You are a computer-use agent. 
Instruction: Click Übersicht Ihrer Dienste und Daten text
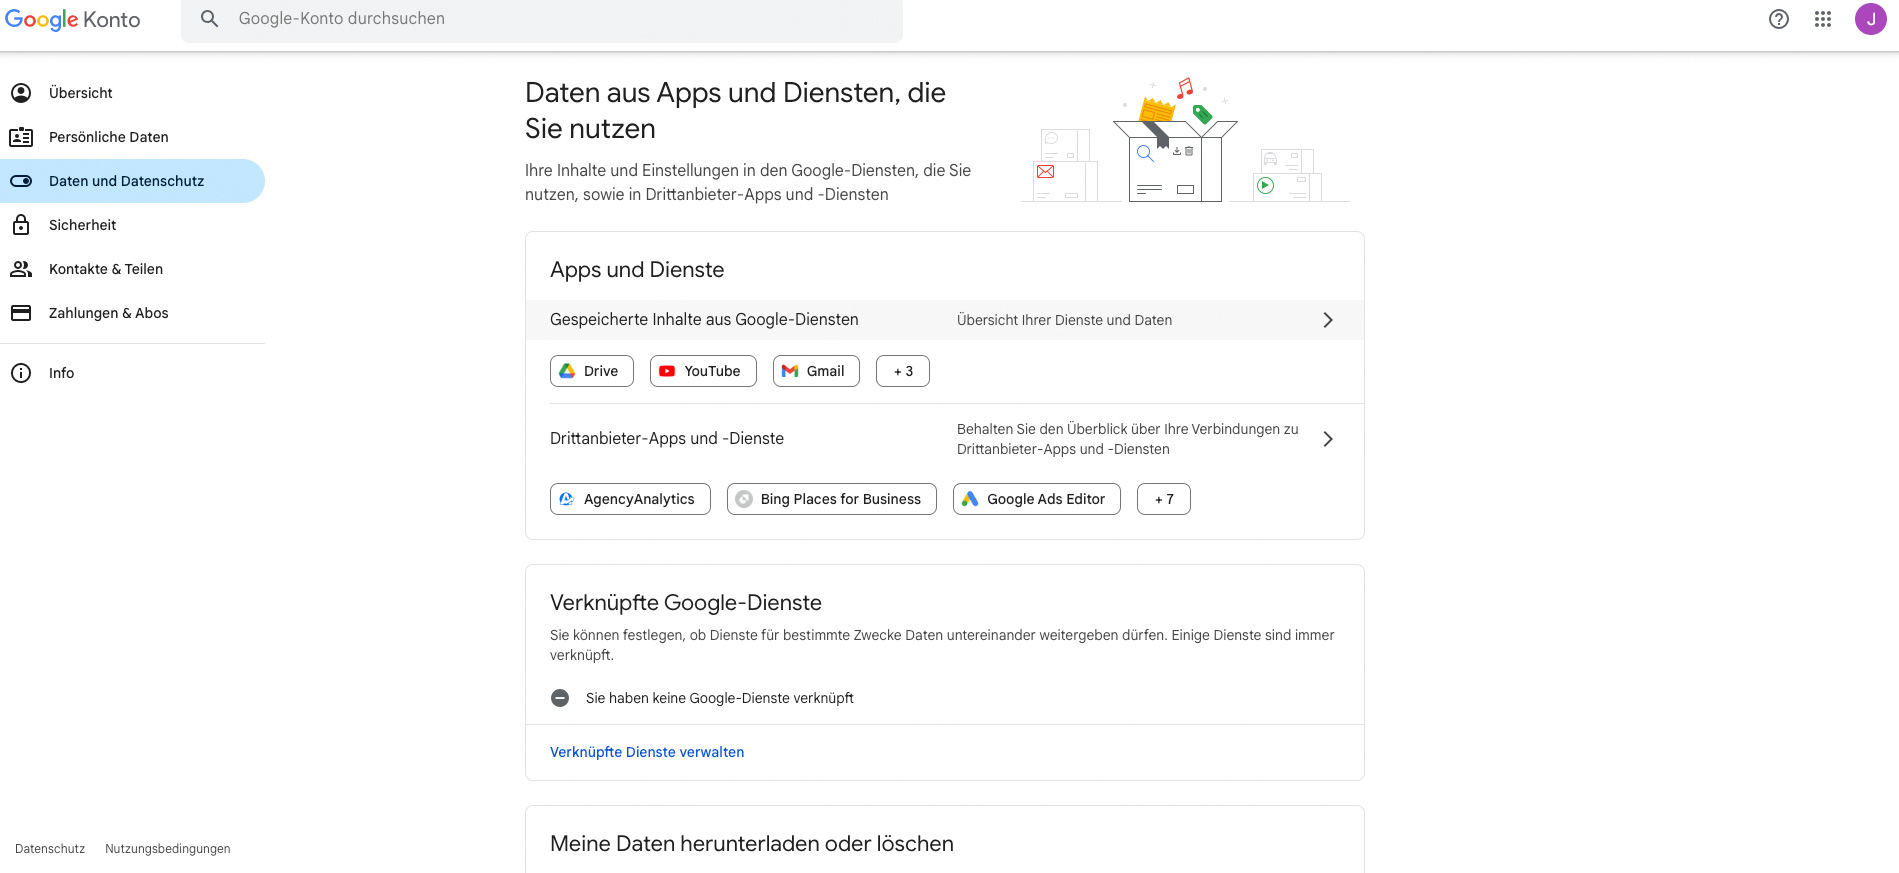(x=1064, y=320)
